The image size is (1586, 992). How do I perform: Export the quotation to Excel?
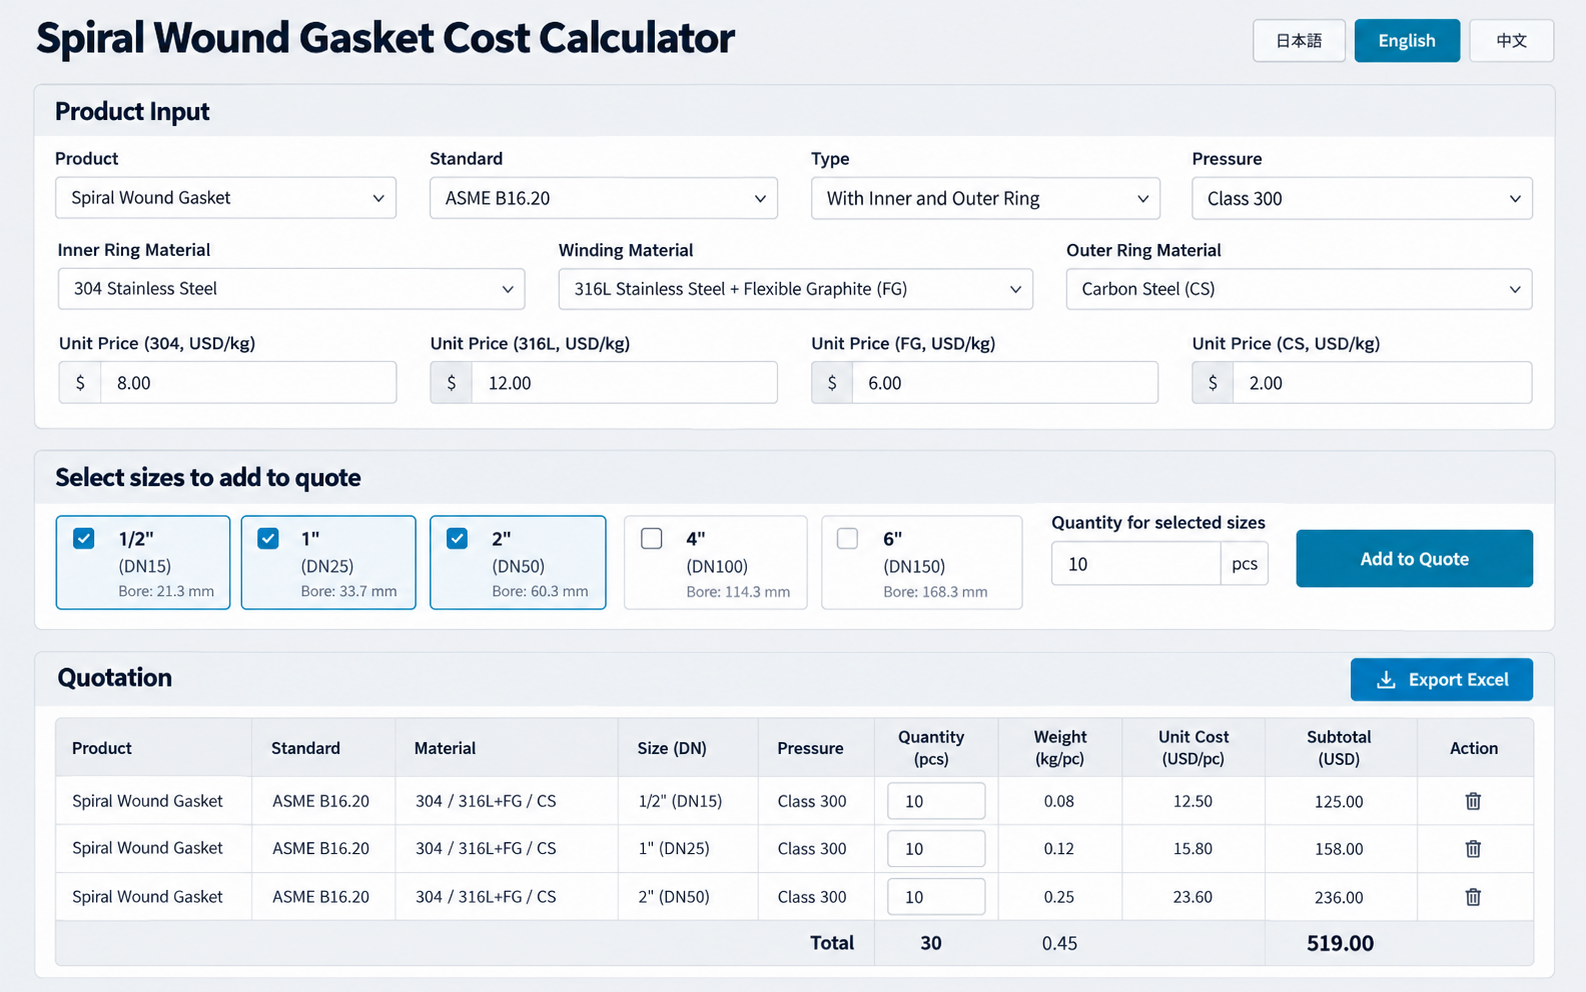pyautogui.click(x=1441, y=680)
